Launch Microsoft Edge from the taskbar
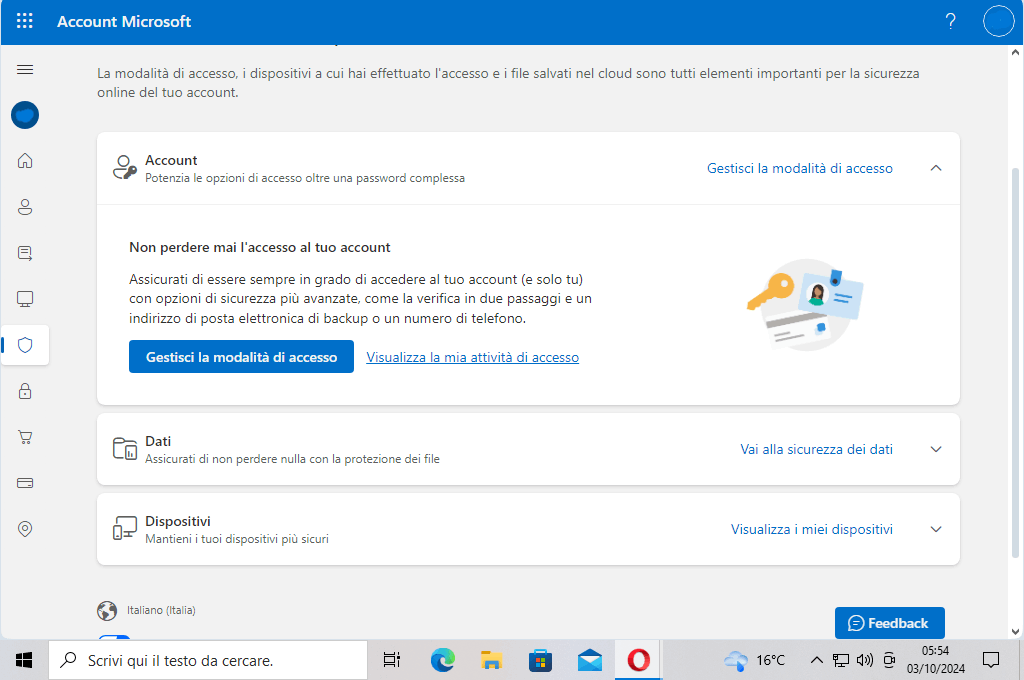The width and height of the screenshot is (1024, 680). pos(442,660)
